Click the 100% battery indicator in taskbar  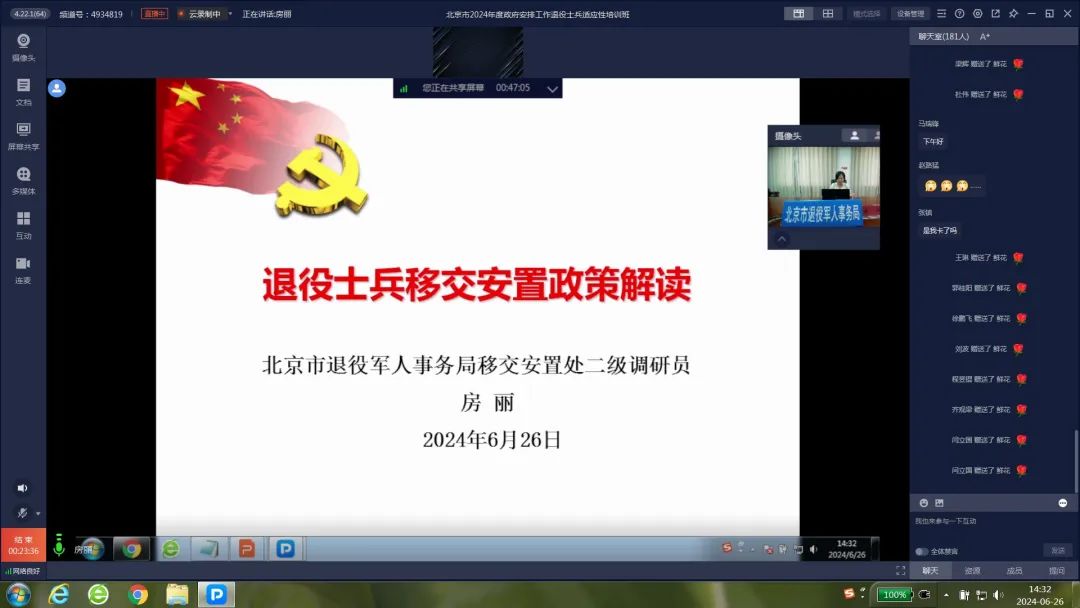(x=895, y=594)
